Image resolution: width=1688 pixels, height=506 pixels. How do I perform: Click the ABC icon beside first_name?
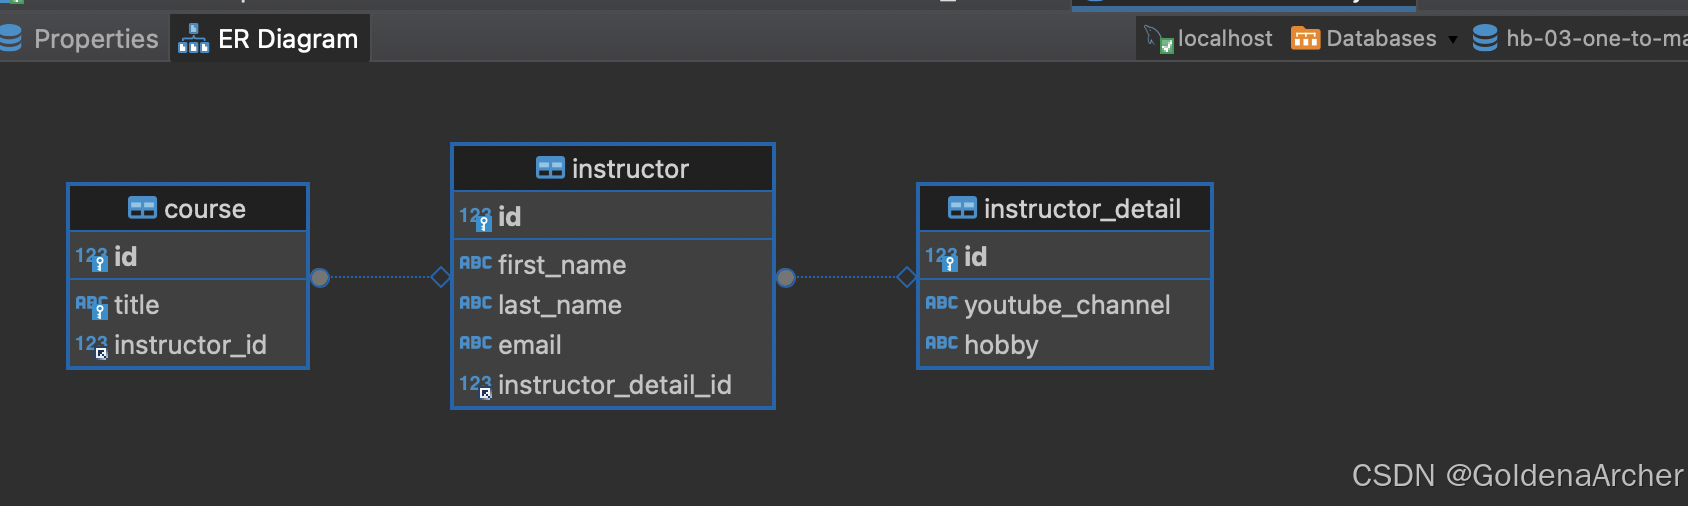(x=476, y=263)
